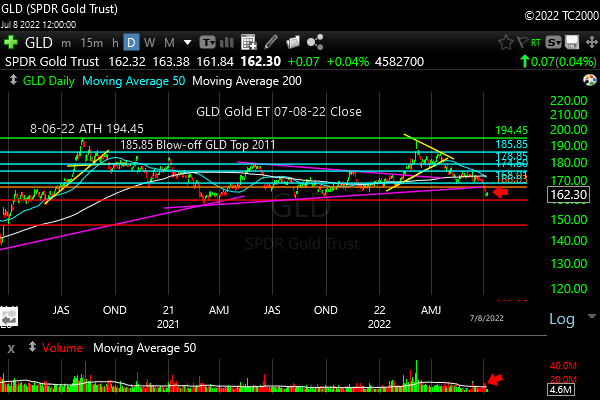Click the Log scale label
Viewport: 600px width, 400px height.
pos(562,319)
